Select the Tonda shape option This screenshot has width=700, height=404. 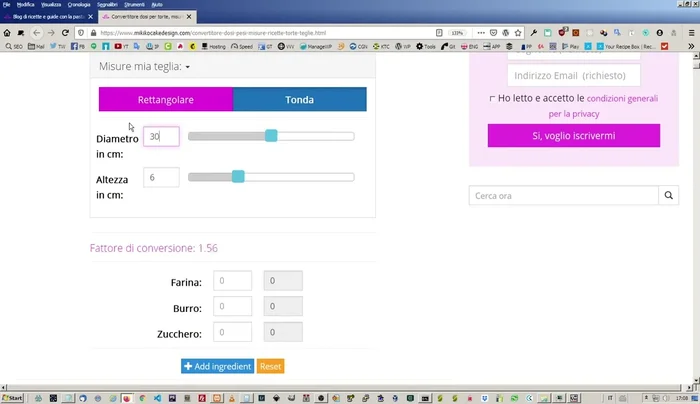(299, 99)
